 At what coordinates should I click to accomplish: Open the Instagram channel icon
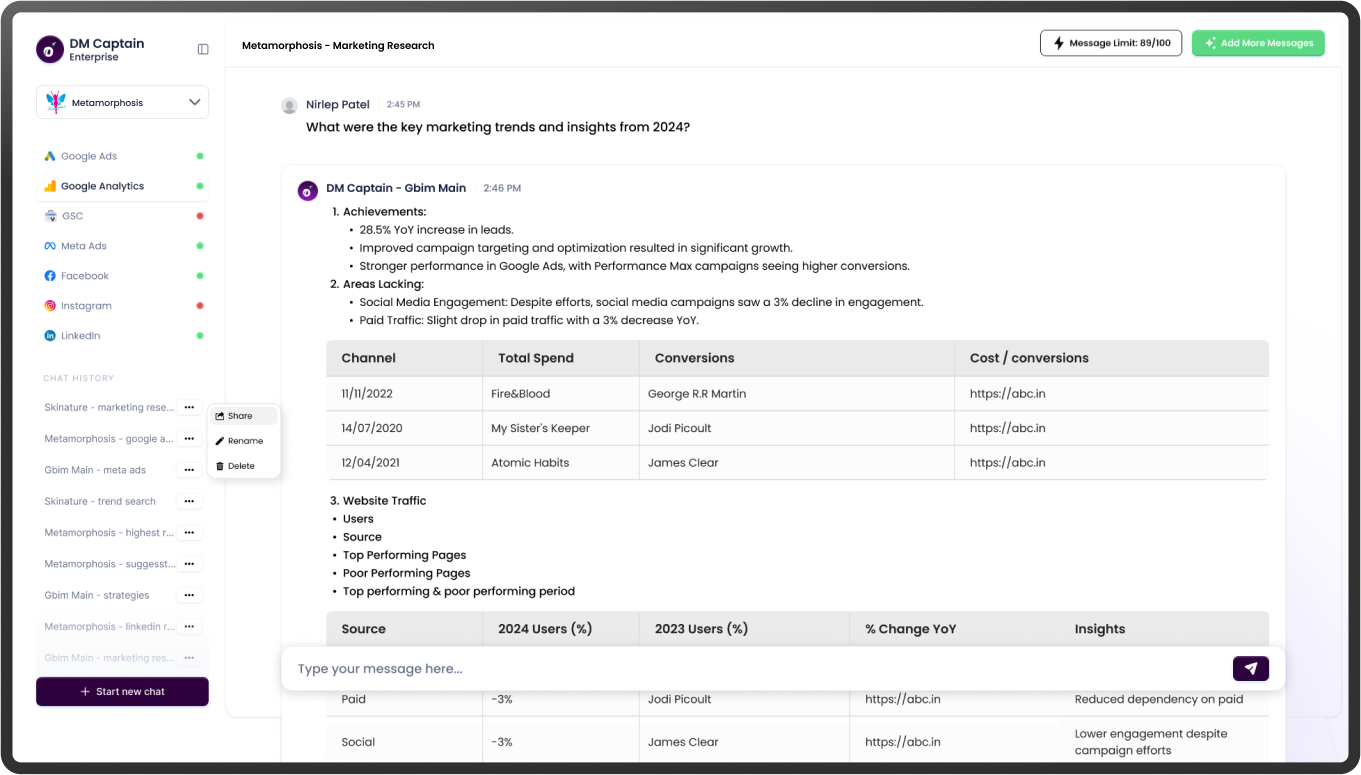click(x=50, y=306)
